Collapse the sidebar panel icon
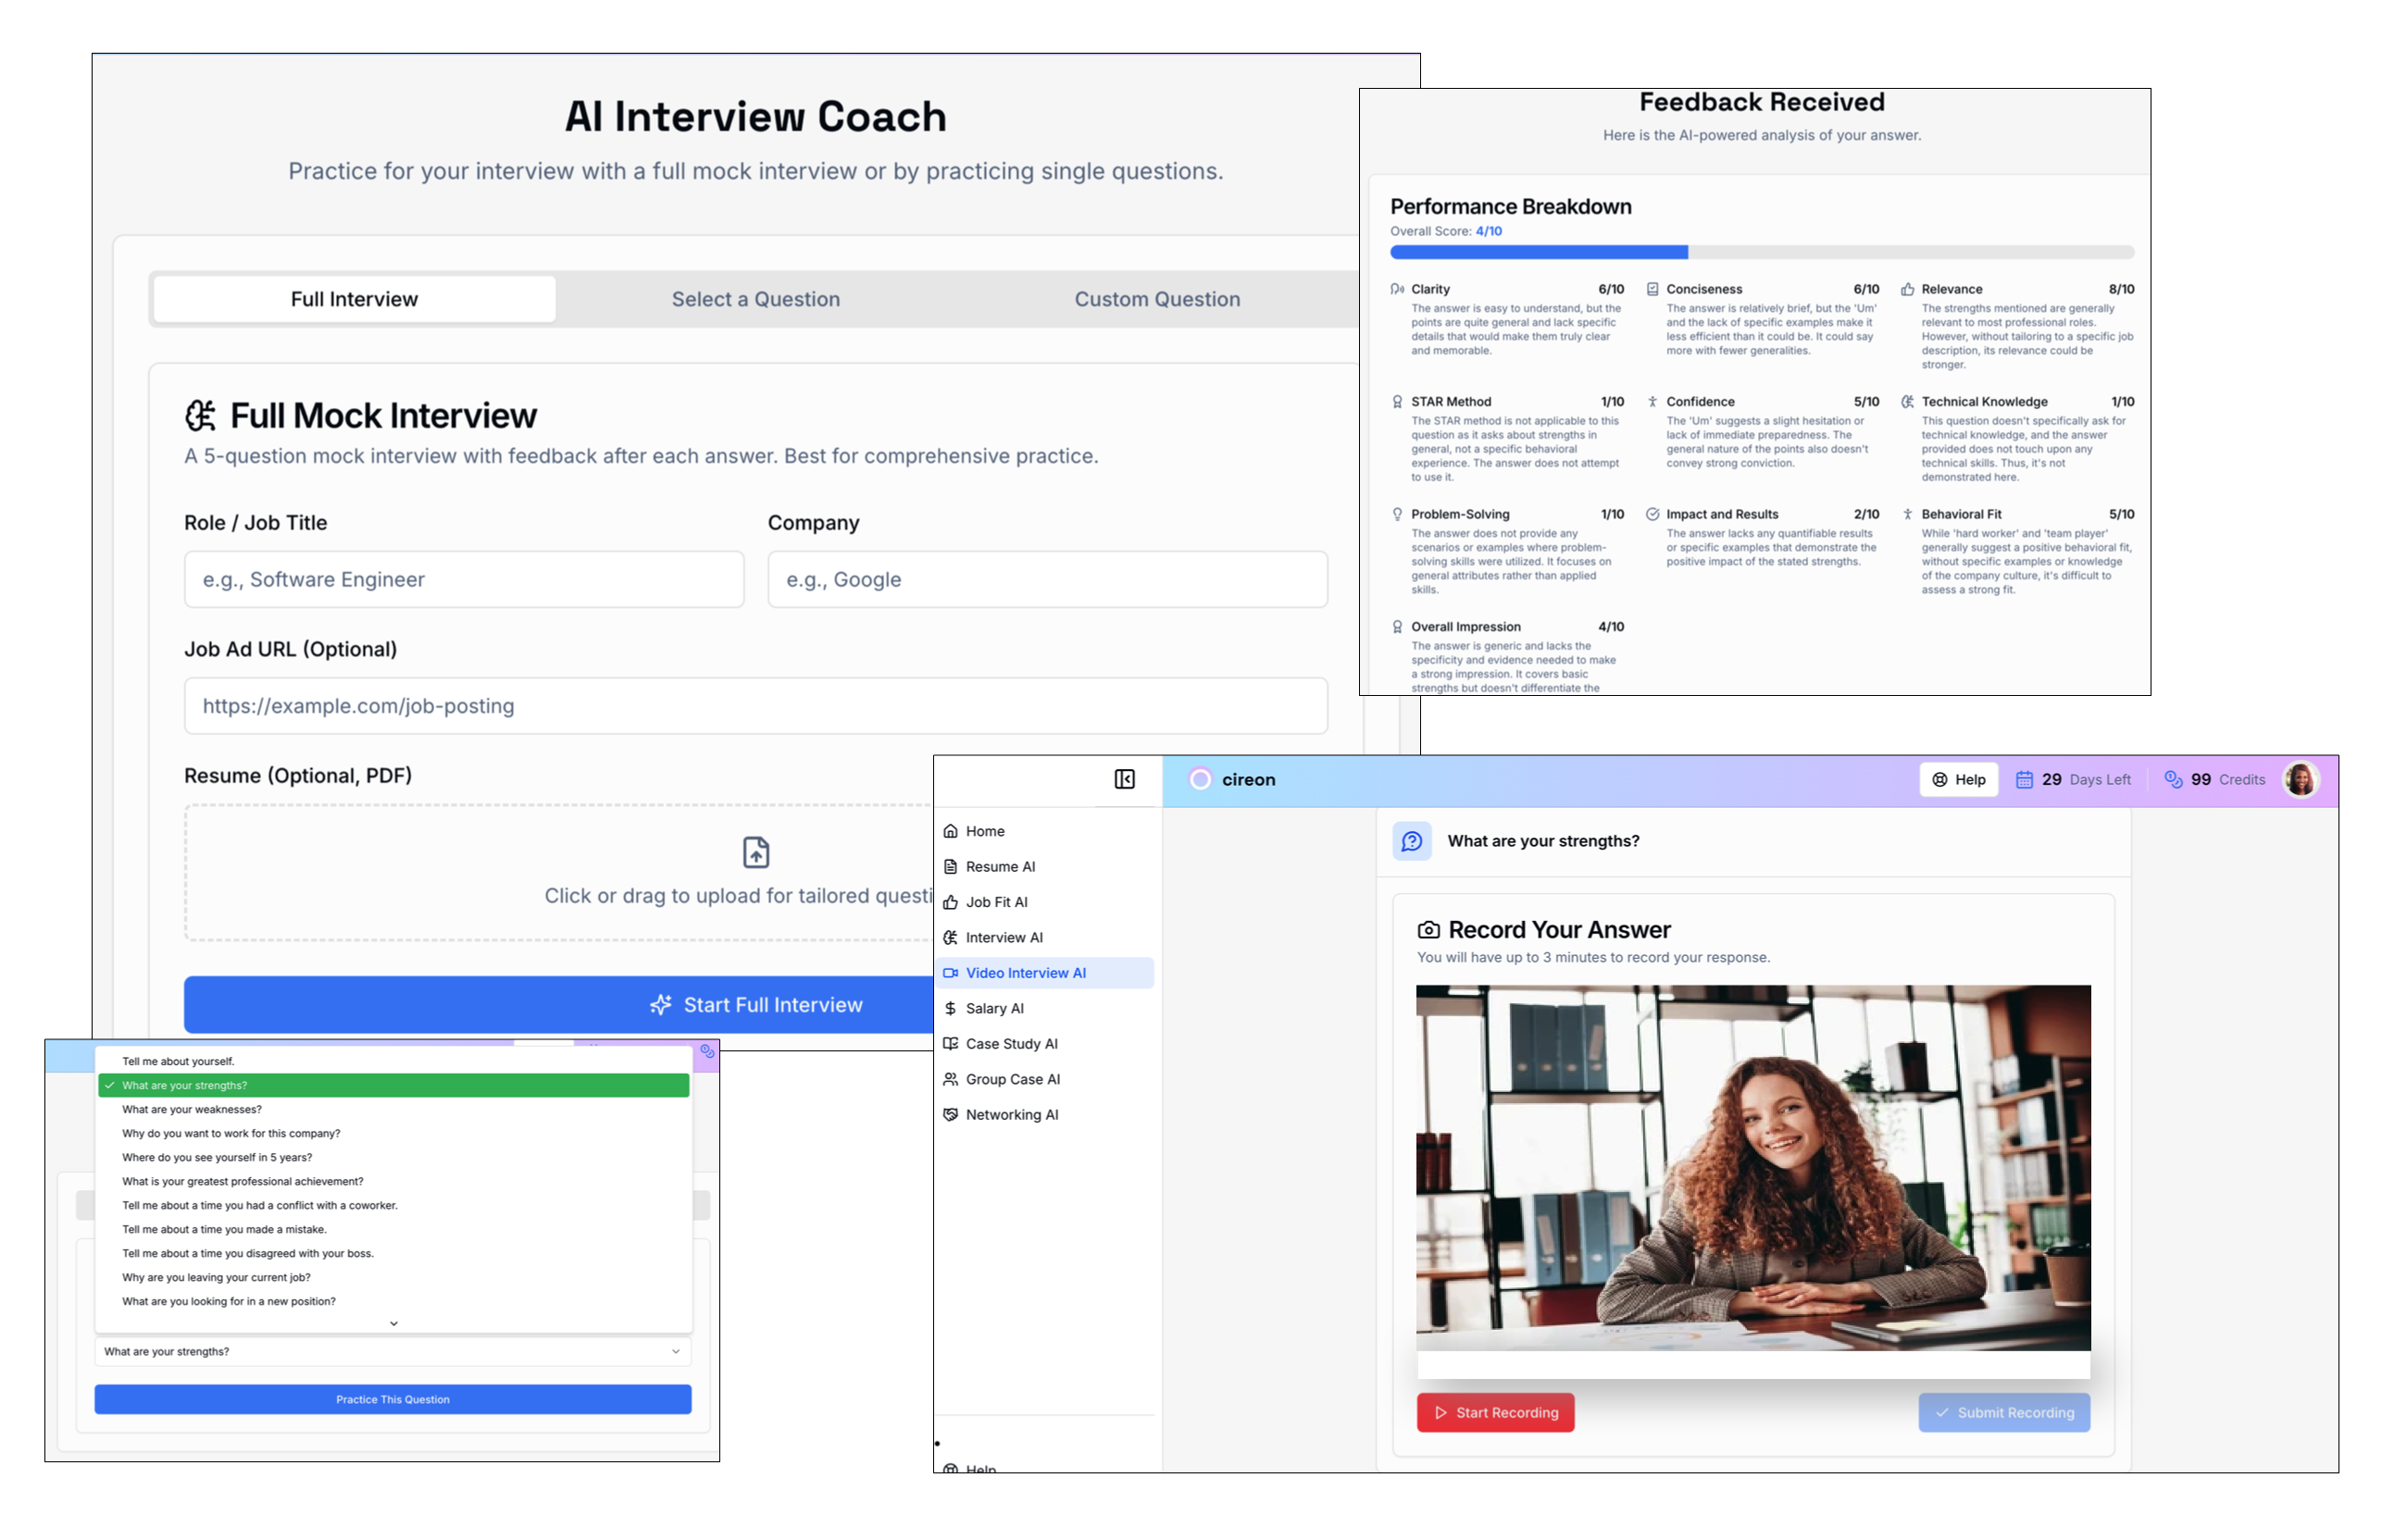The height and width of the screenshot is (1540, 2407). [x=1124, y=779]
